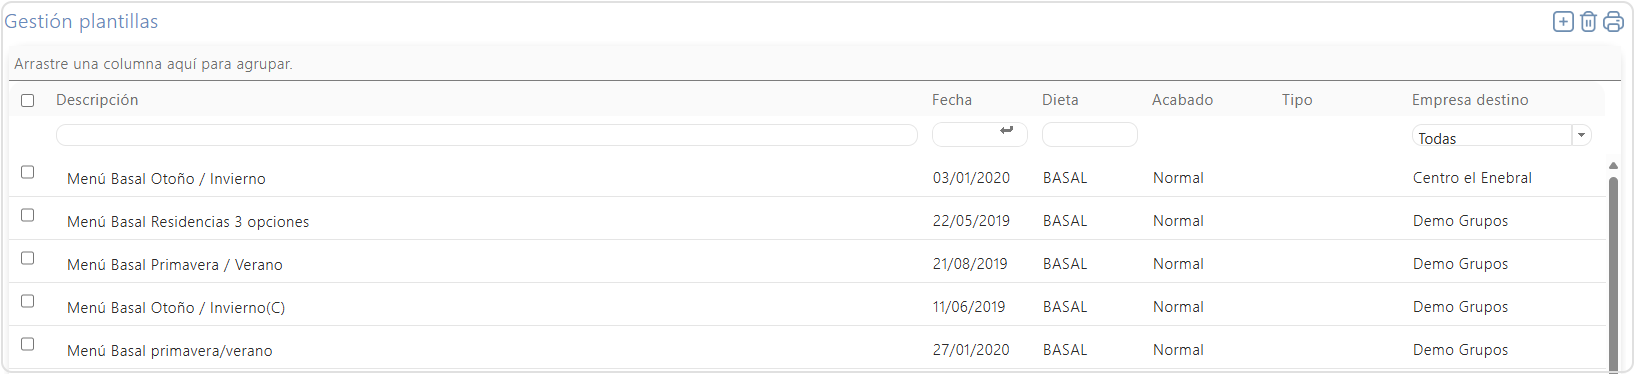Check the box for Menú Basal Residencias 3 opciones

pos(28,215)
